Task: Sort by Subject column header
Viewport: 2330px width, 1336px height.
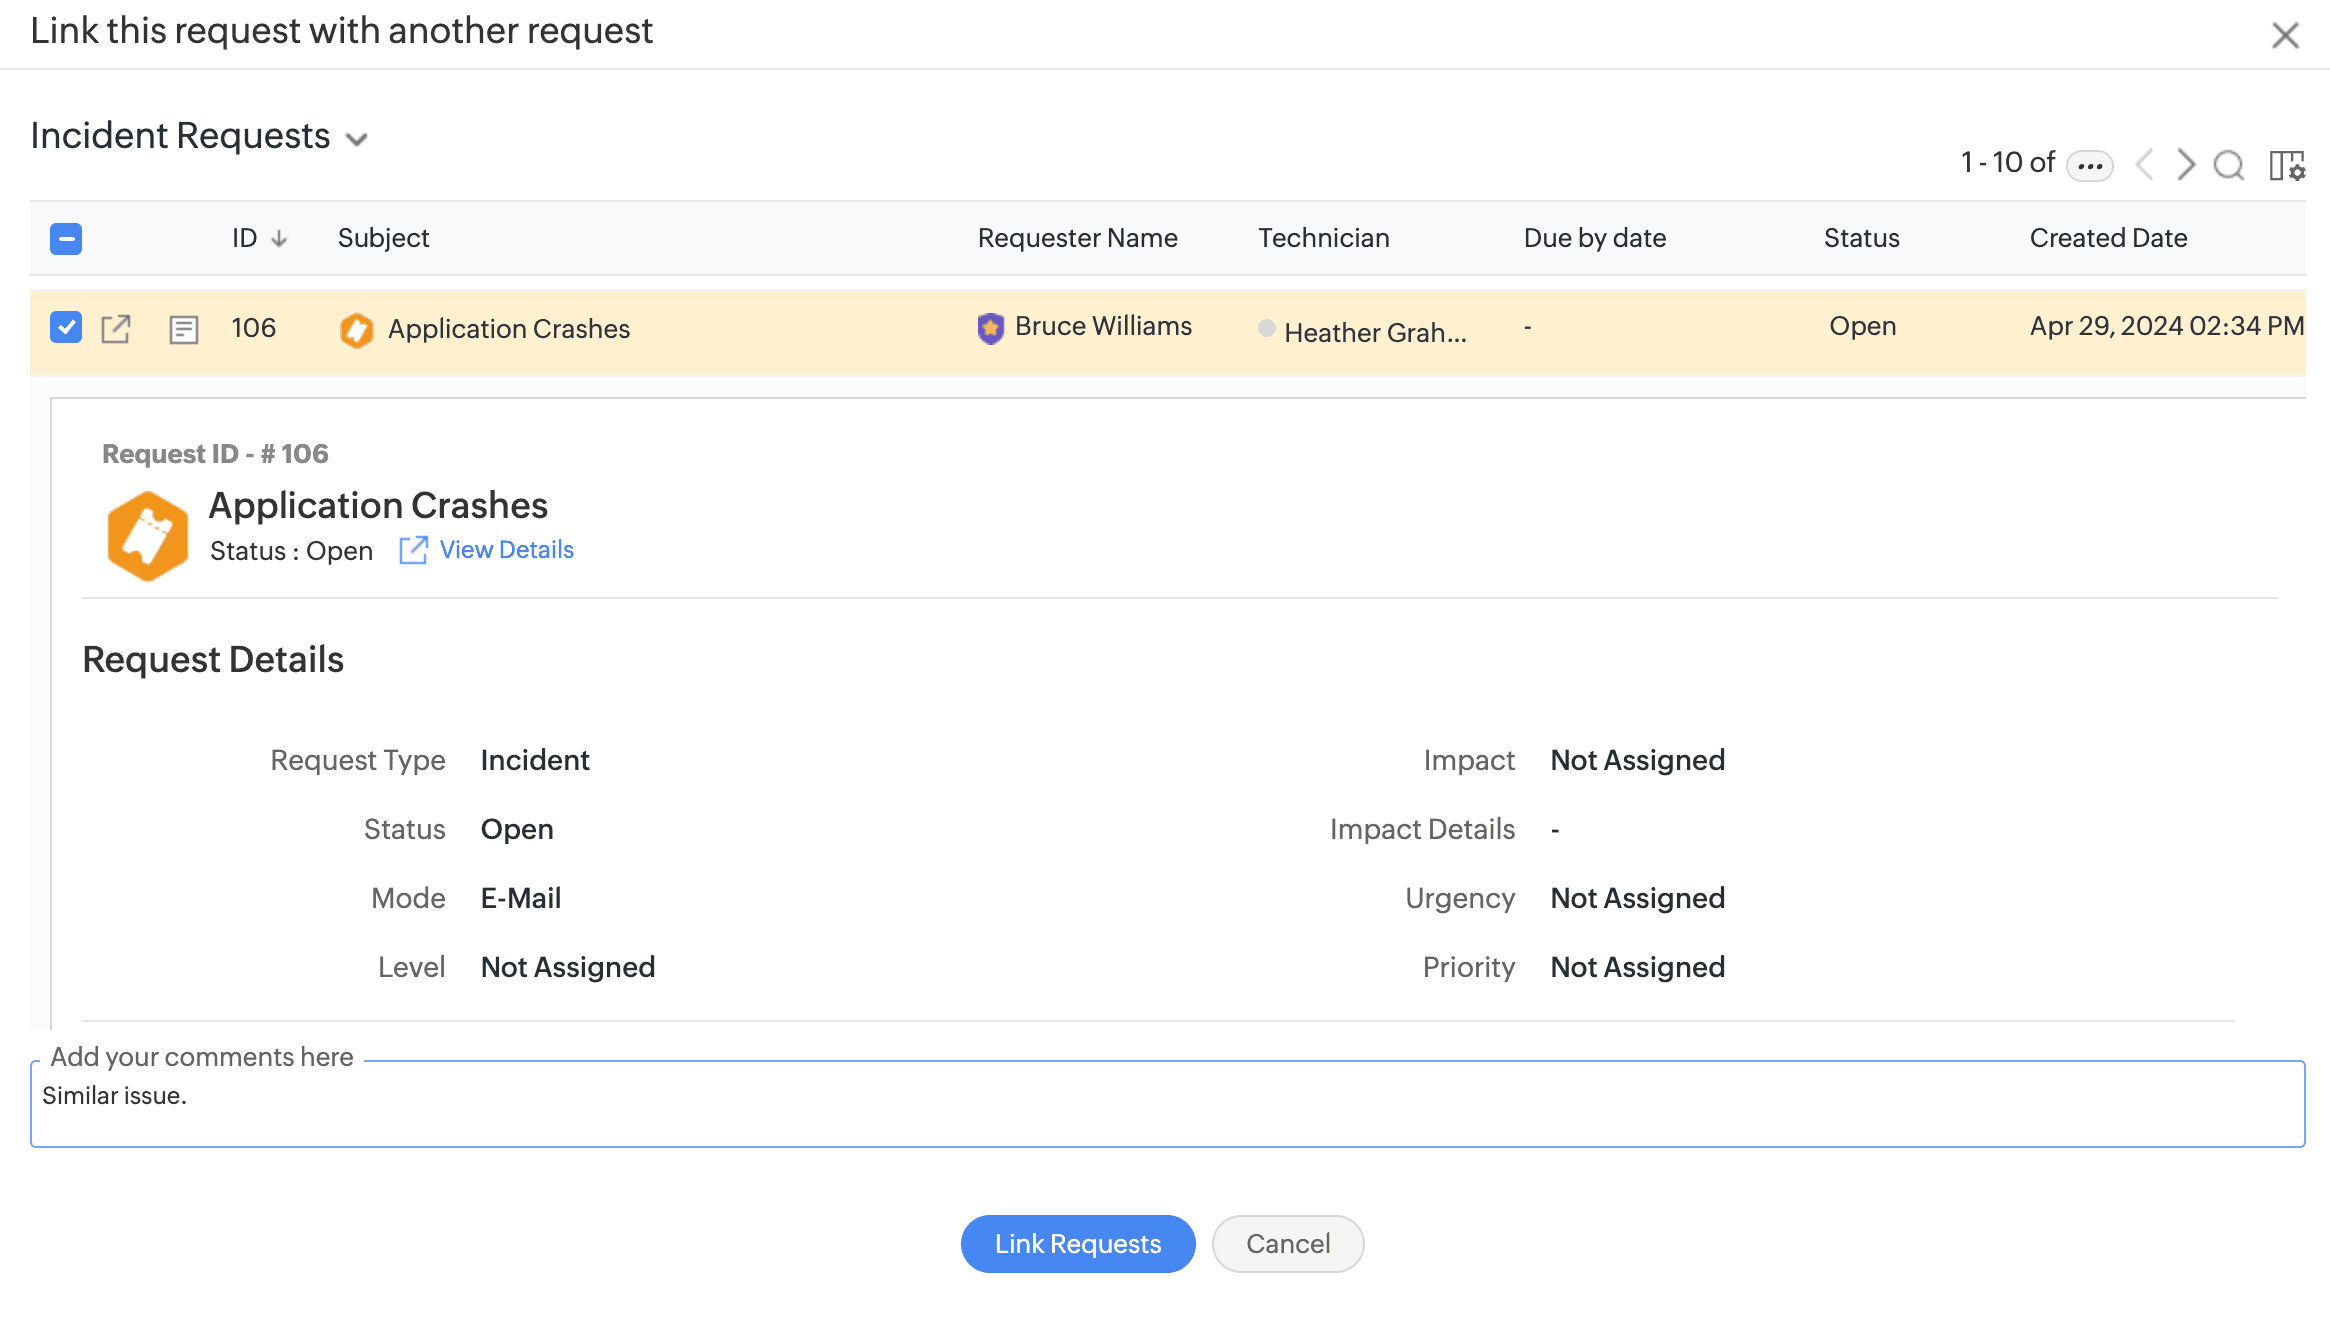Action: click(383, 238)
